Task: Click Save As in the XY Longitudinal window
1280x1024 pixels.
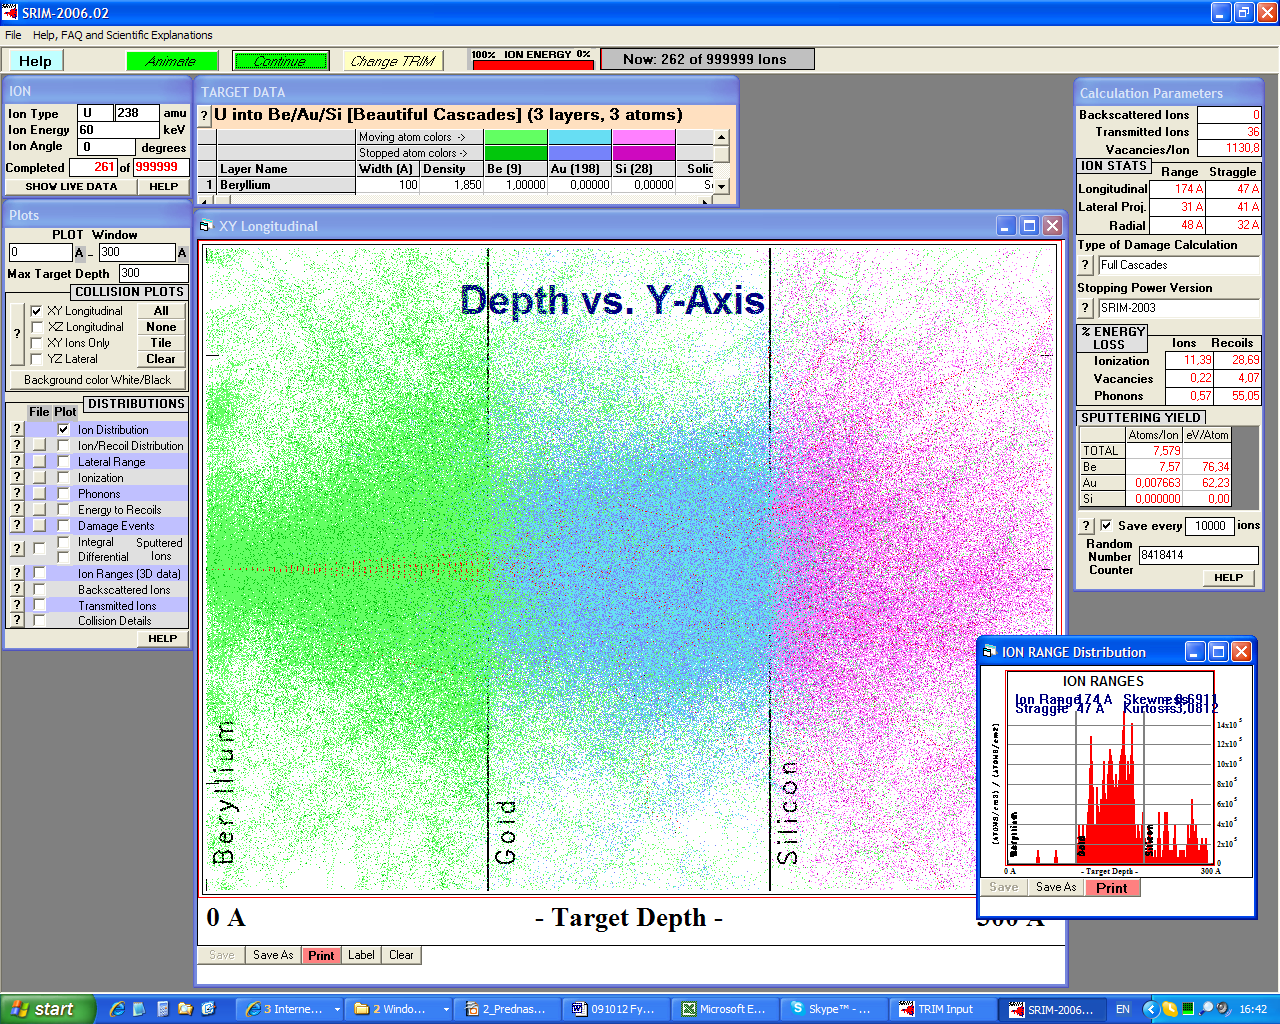Action: [273, 955]
